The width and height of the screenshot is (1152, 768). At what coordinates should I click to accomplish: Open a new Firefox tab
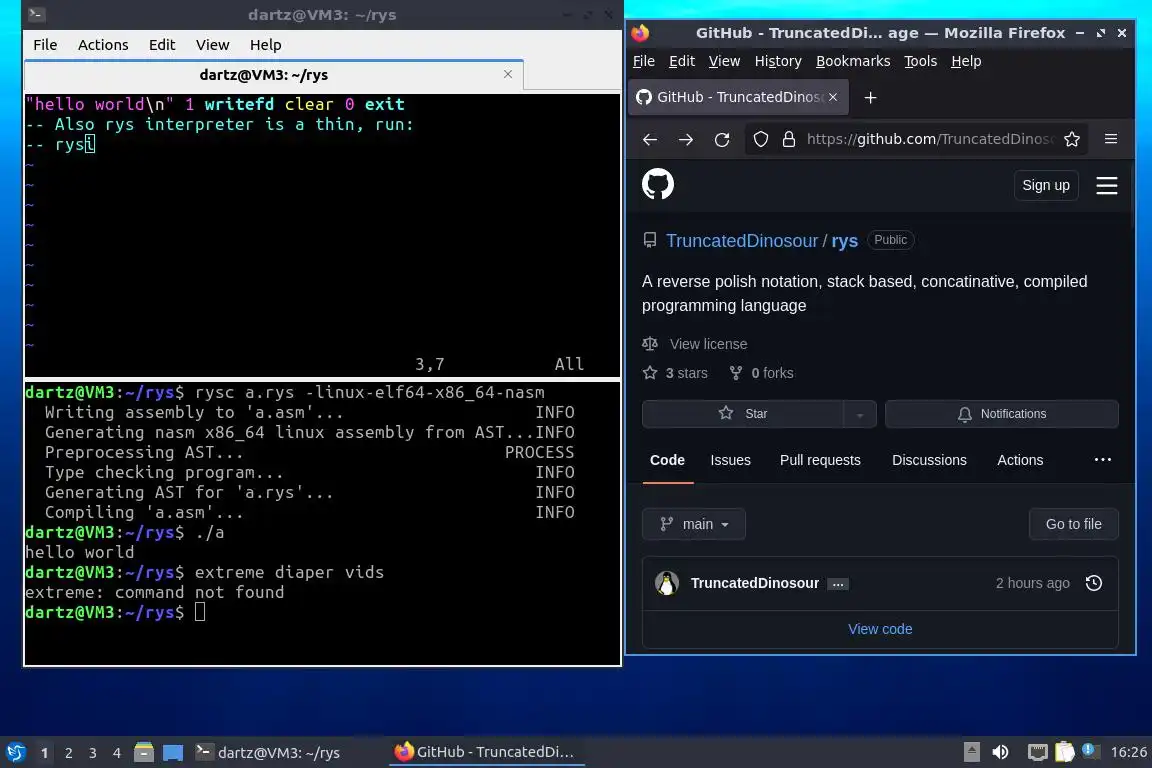click(870, 97)
